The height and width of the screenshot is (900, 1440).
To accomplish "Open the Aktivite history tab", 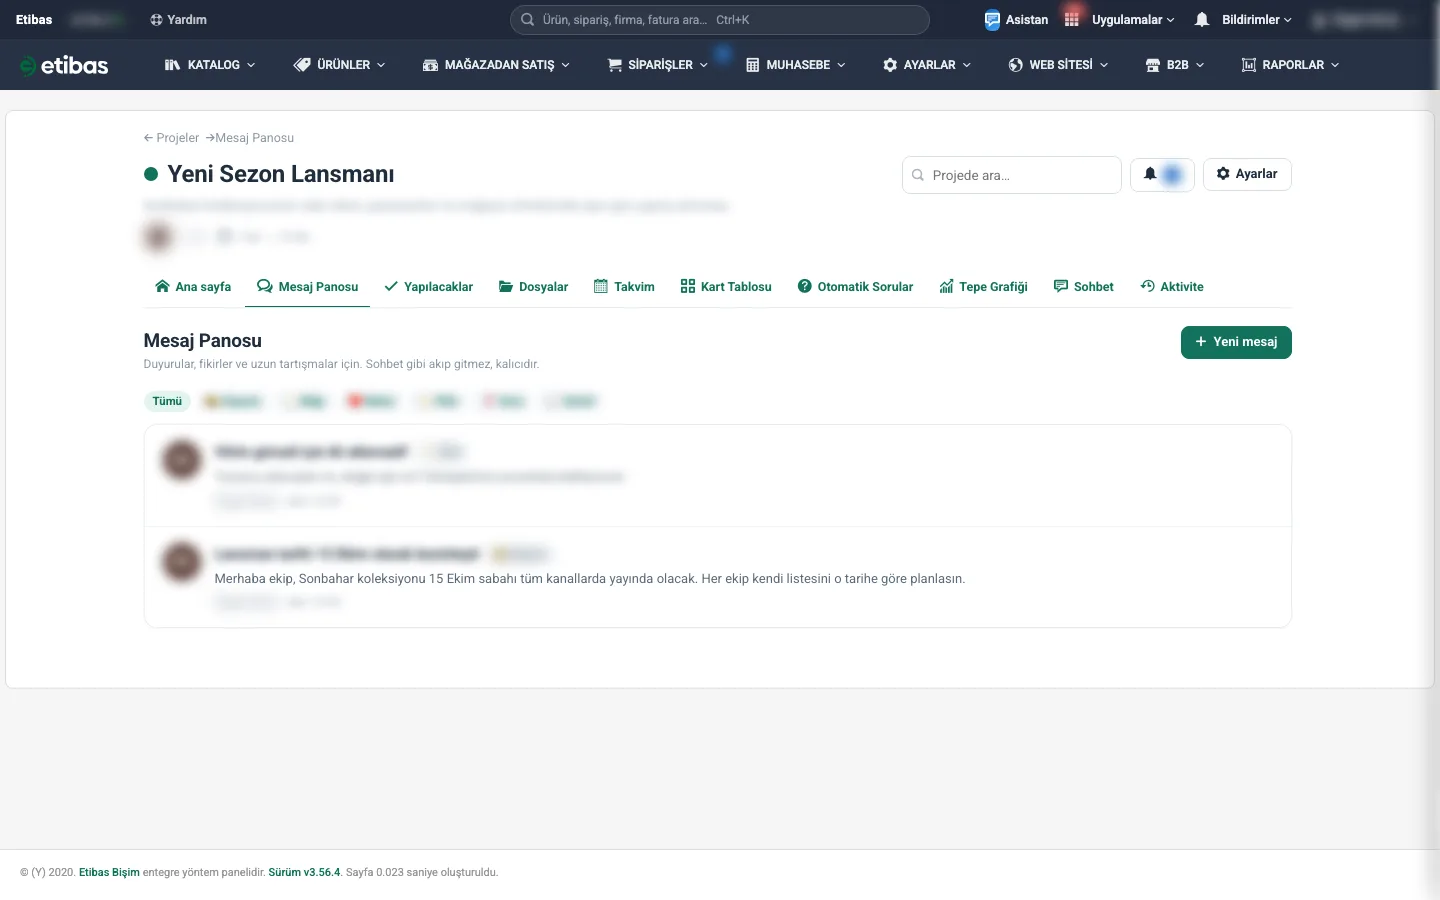I will tap(1172, 287).
